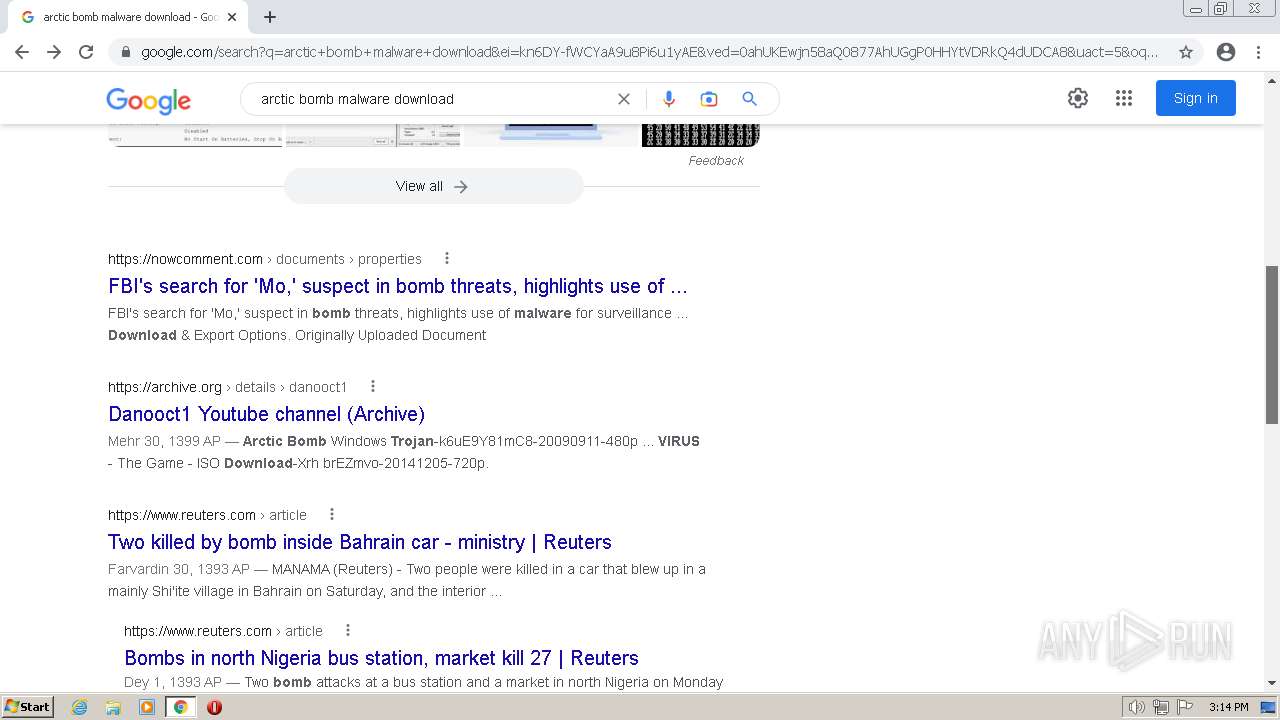Open the Google apps grid
This screenshot has width=1280, height=720.
point(1124,98)
